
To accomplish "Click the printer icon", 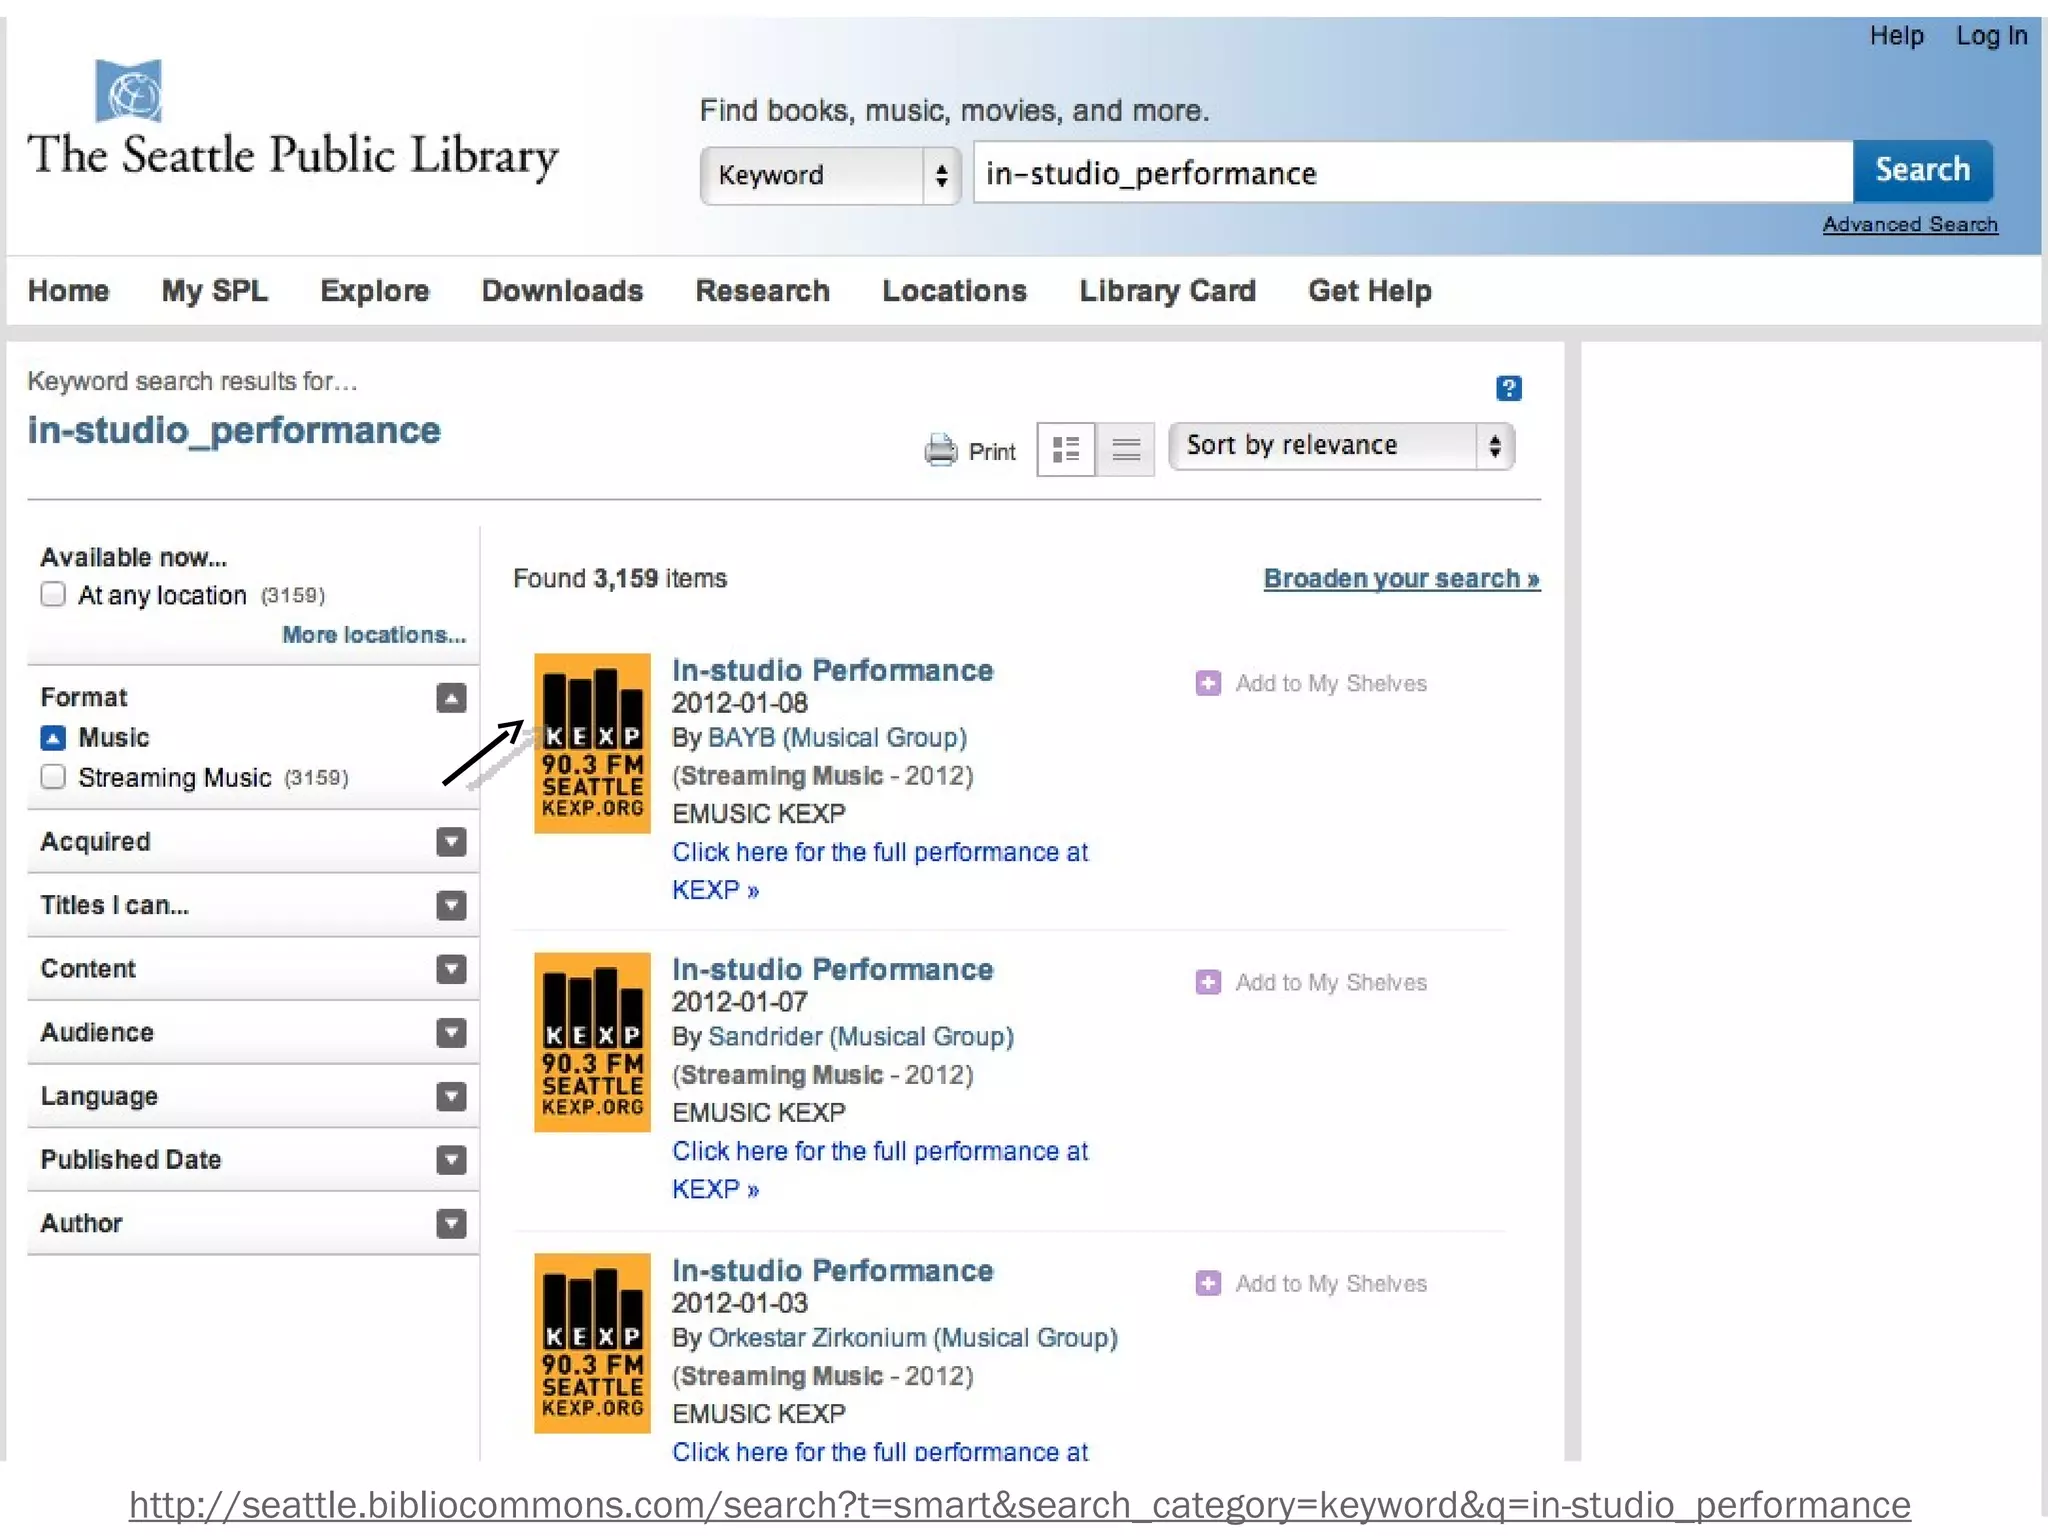I will pos(940,451).
